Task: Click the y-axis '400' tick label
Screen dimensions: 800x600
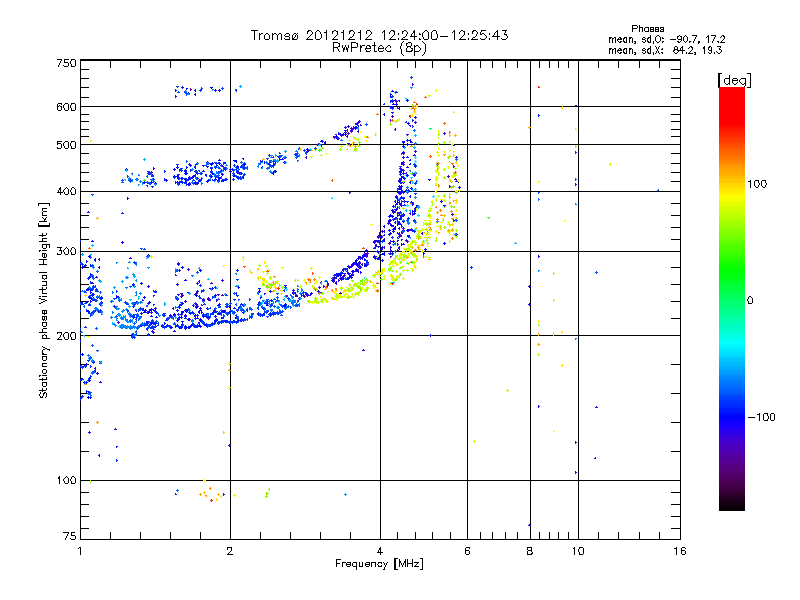Action: 66,191
